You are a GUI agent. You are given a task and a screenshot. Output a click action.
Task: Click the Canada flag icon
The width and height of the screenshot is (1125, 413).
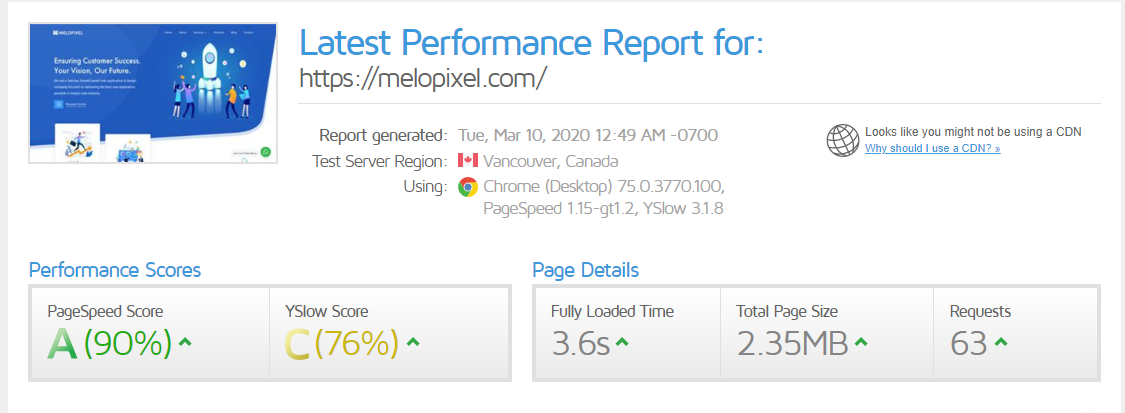(x=467, y=161)
